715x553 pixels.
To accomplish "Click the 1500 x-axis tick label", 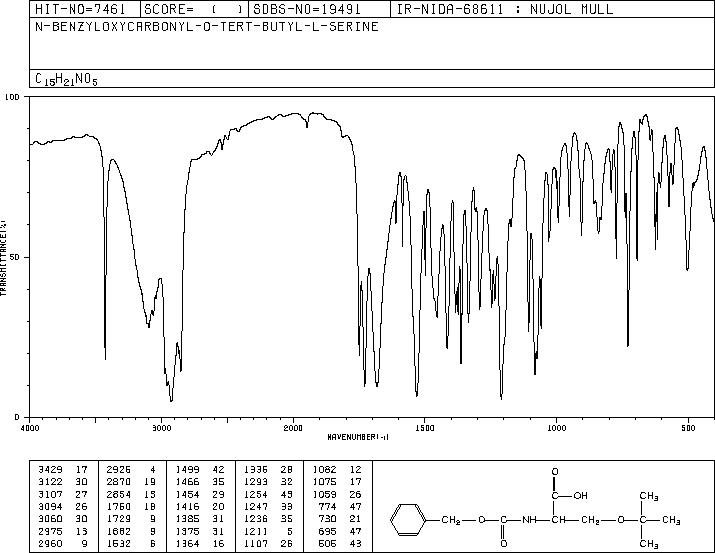I will point(425,428).
